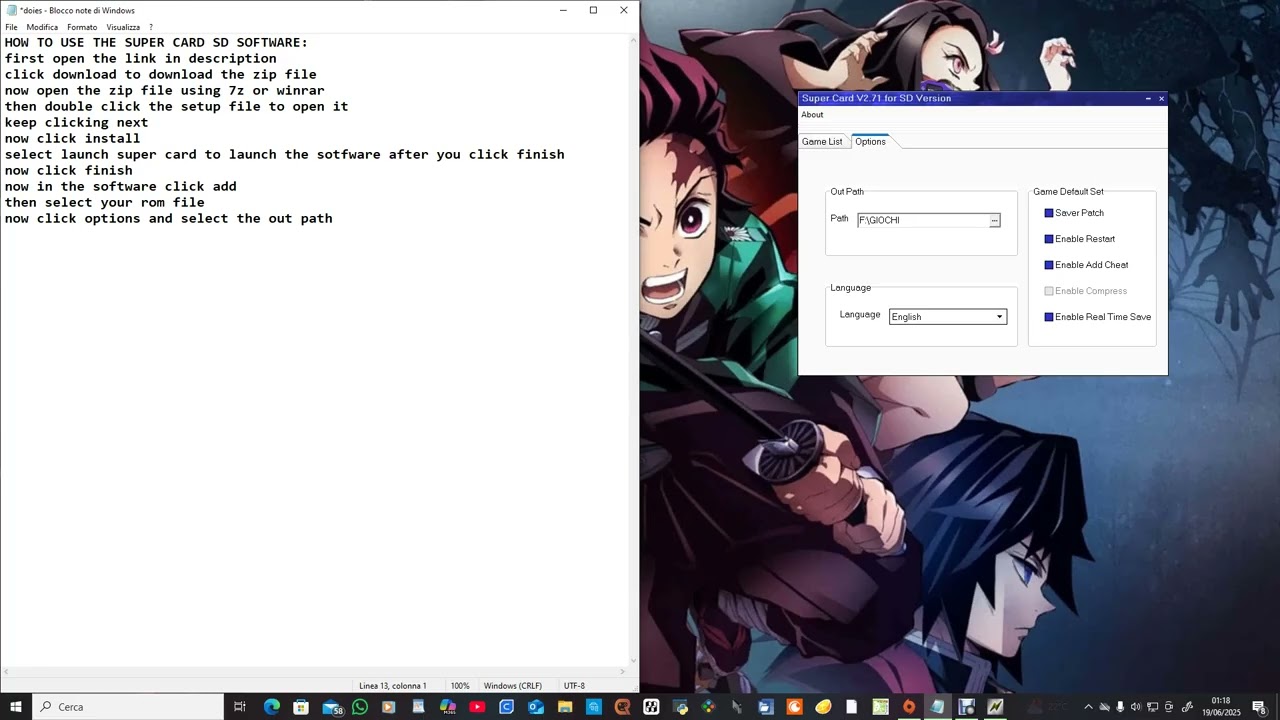This screenshot has height=720, width=1280.
Task: Maximize the Notepad window
Action: pyautogui.click(x=593, y=10)
